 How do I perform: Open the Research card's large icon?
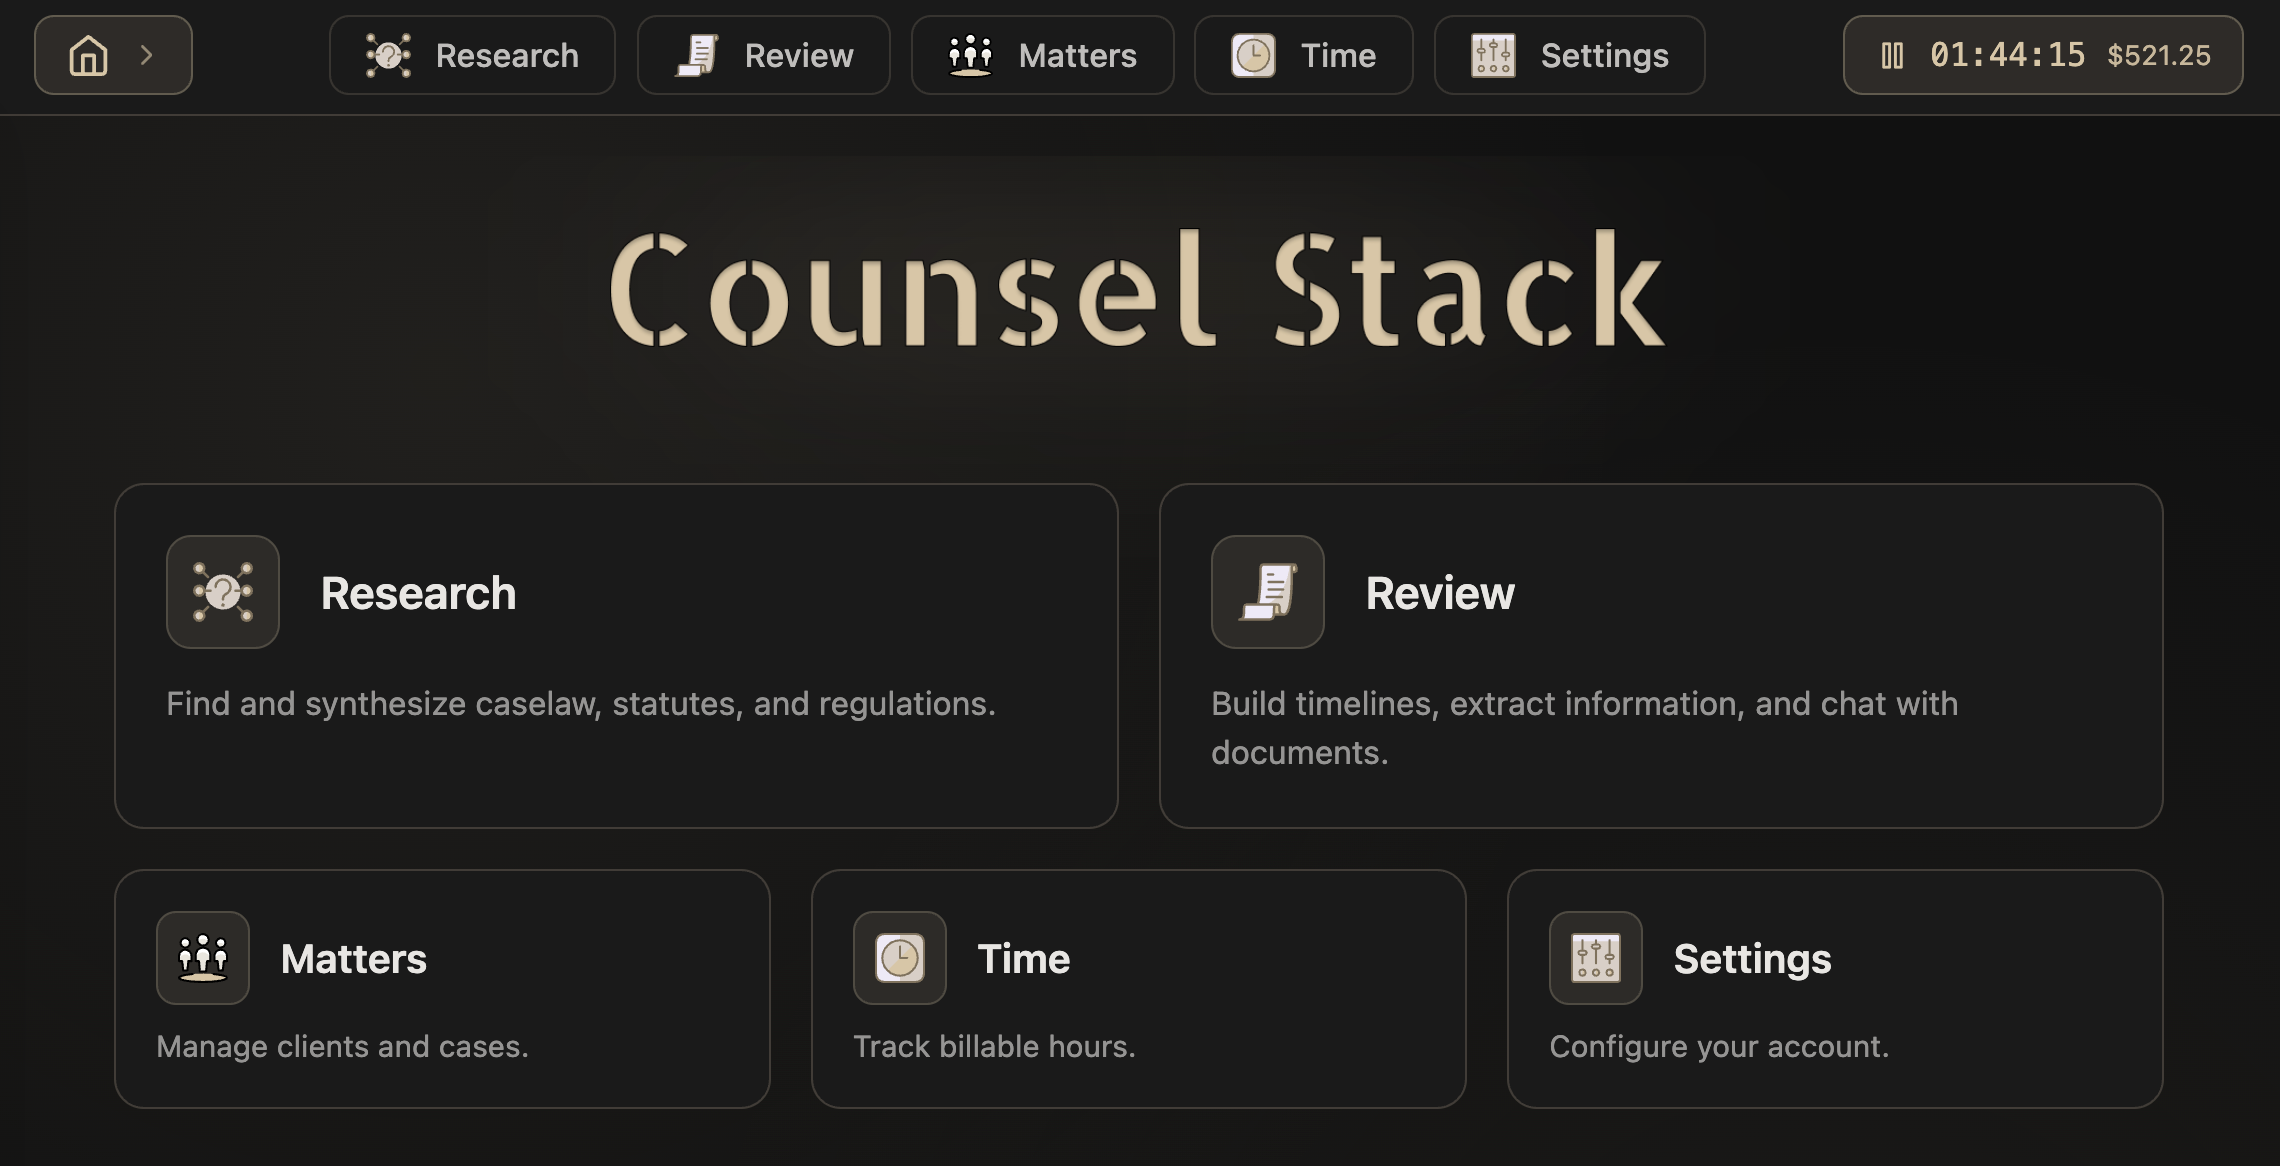222,592
